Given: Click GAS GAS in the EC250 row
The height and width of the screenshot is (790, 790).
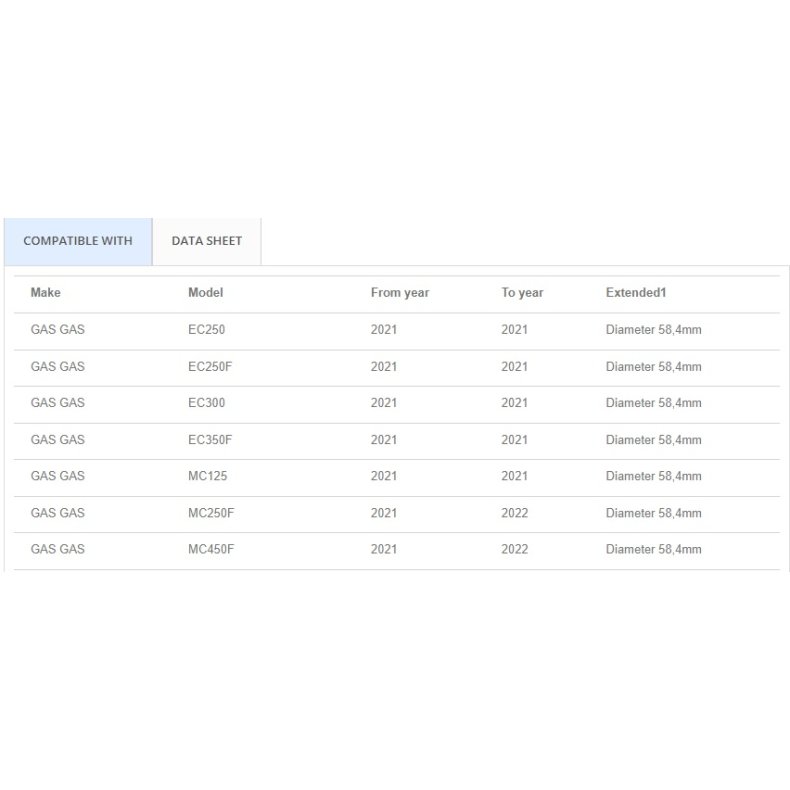Looking at the screenshot, I should tap(58, 330).
